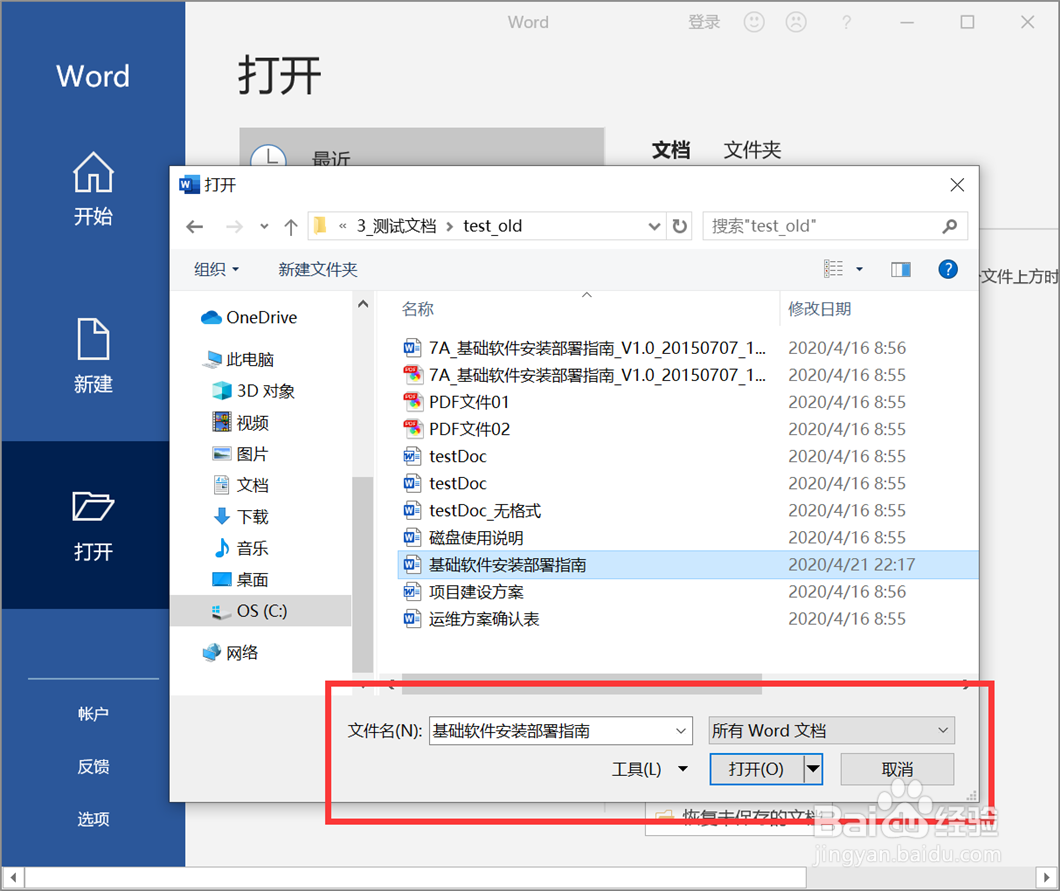Open 下载 folder in navigation pane
This screenshot has width=1060, height=891.
click(241, 516)
